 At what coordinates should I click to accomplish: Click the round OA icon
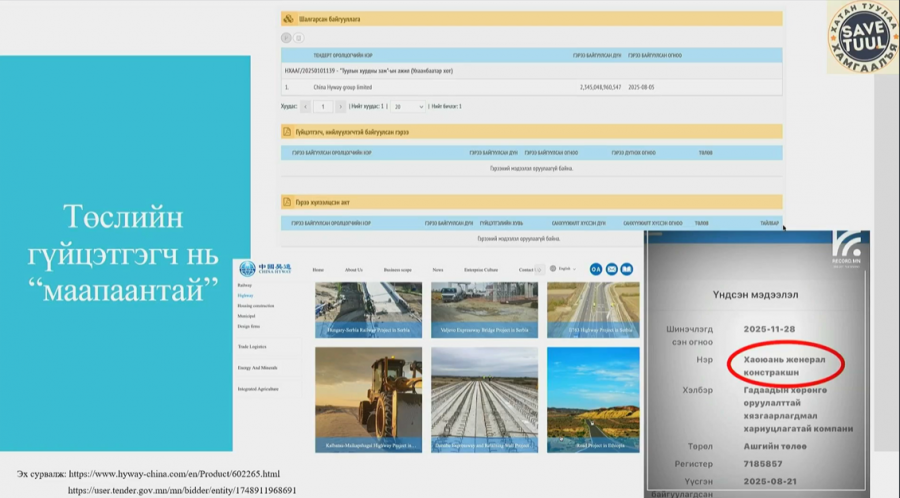point(596,269)
